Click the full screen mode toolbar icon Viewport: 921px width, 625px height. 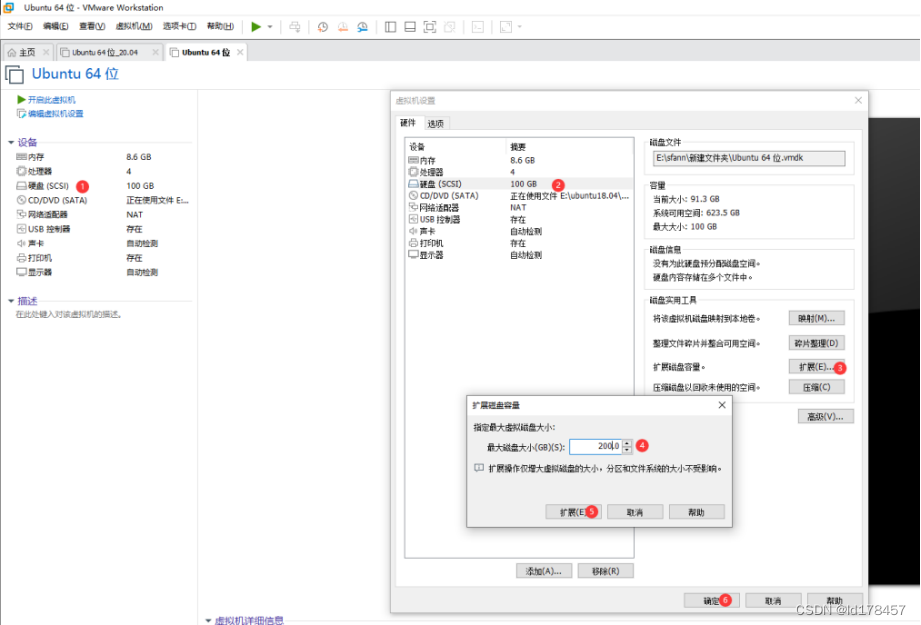click(x=430, y=26)
